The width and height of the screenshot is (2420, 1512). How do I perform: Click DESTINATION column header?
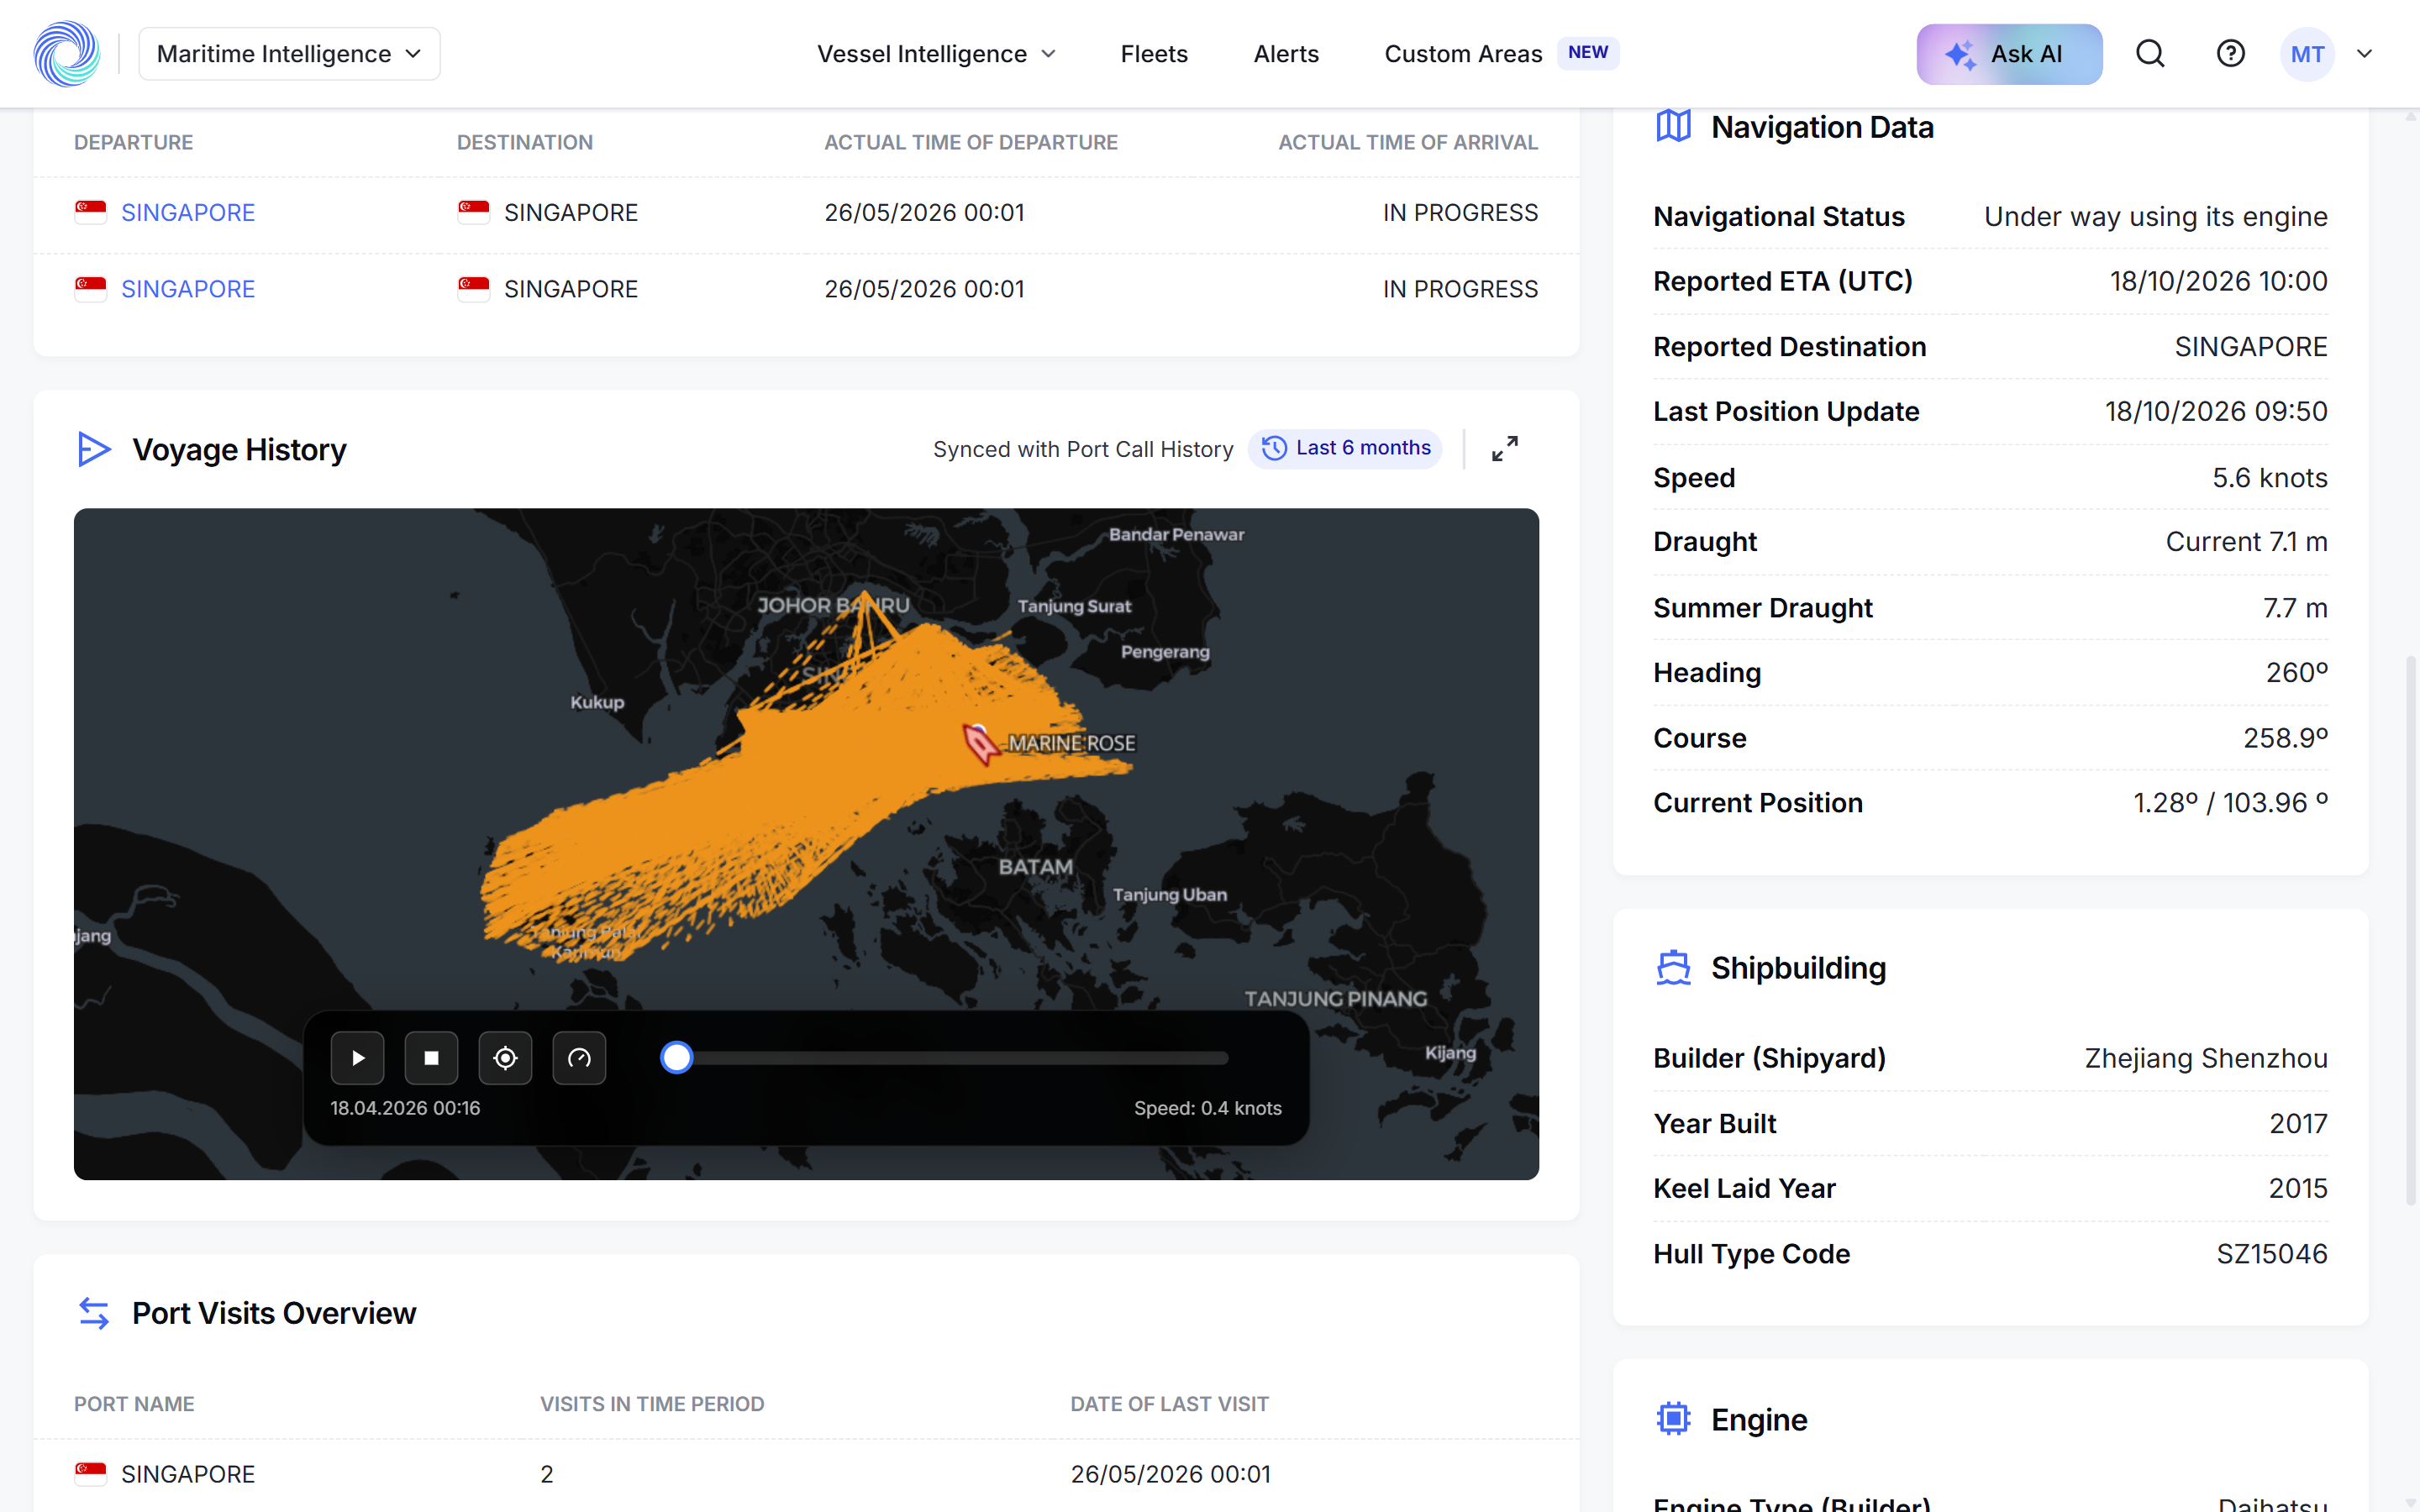pos(525,143)
